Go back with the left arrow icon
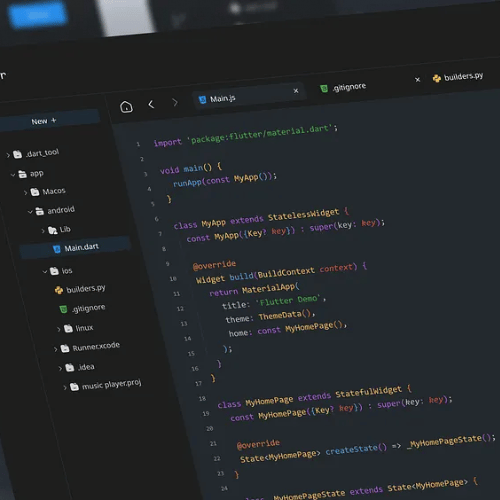The image size is (500, 500). point(151,104)
